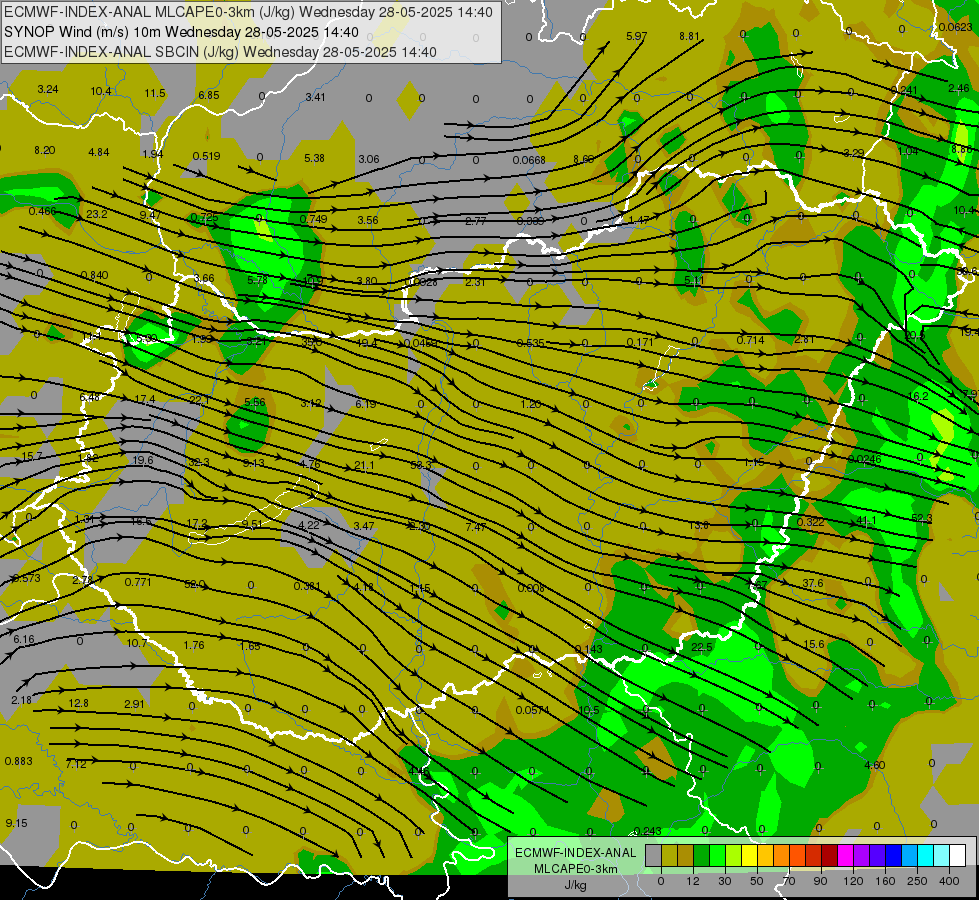Click the map value '0.0668'

click(529, 161)
